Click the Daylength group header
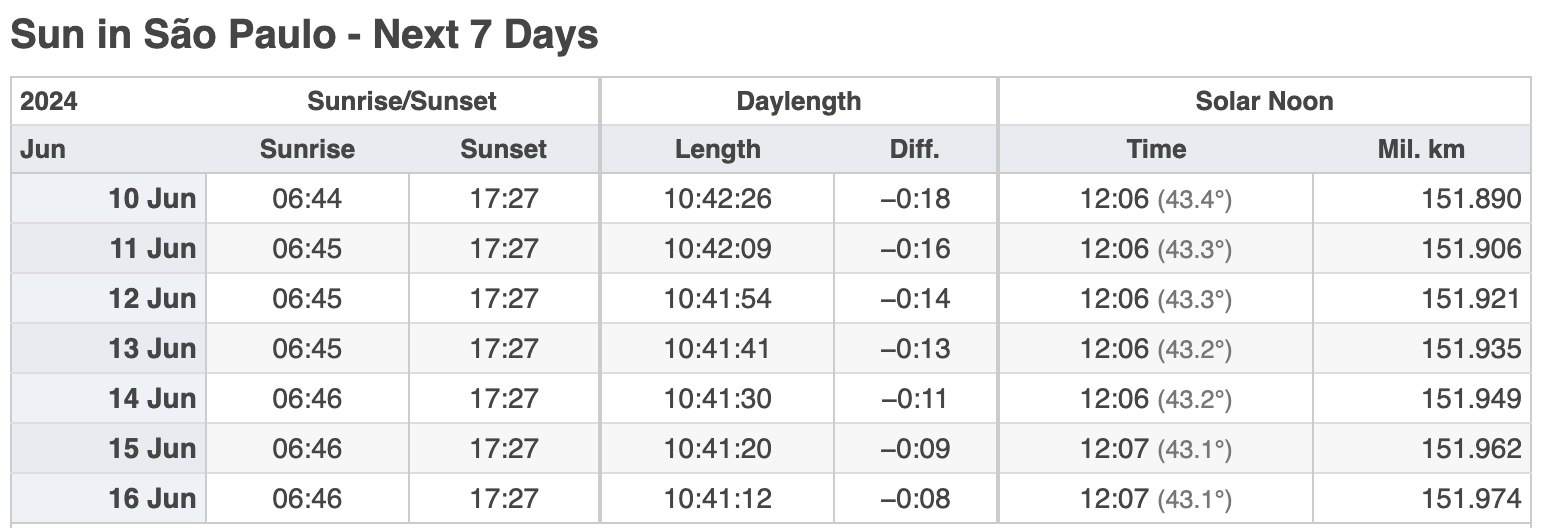This screenshot has height=528, width=1542. pyautogui.click(x=798, y=101)
